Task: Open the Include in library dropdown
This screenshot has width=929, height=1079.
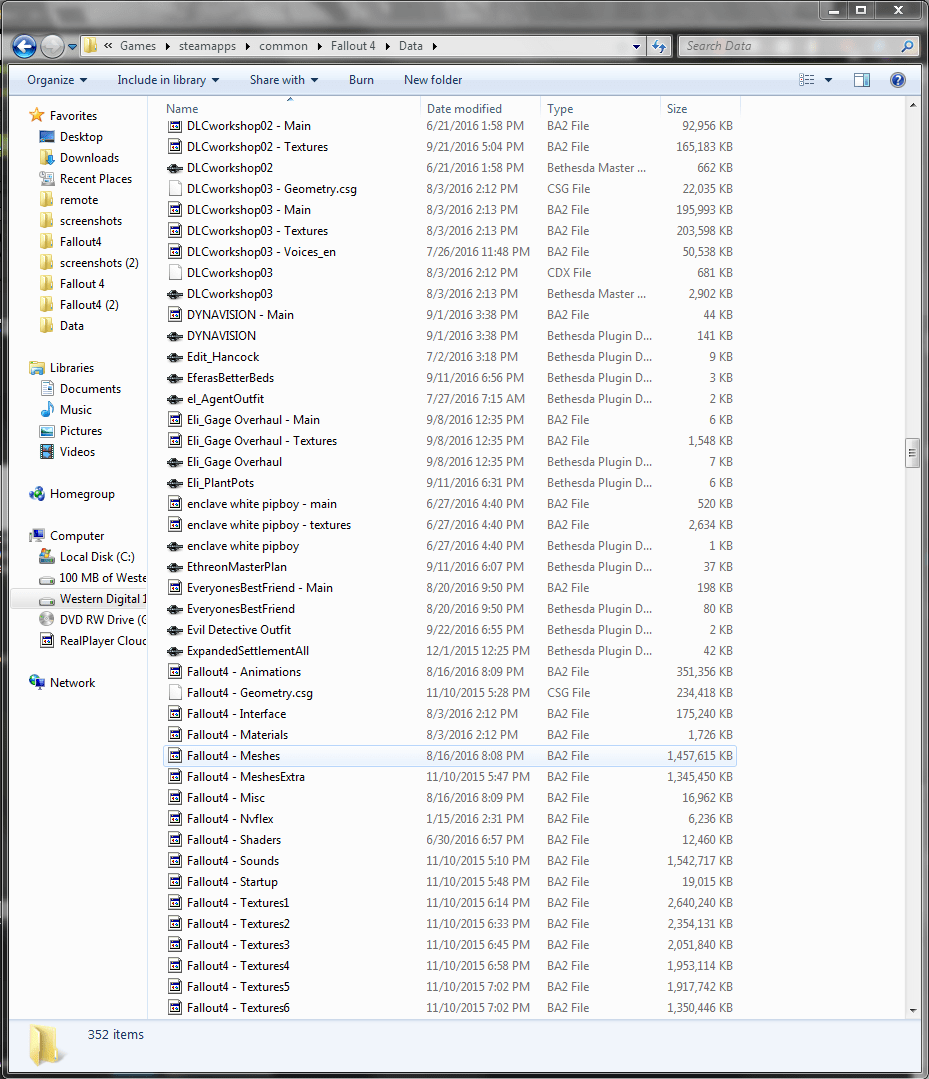Action: tap(168, 80)
